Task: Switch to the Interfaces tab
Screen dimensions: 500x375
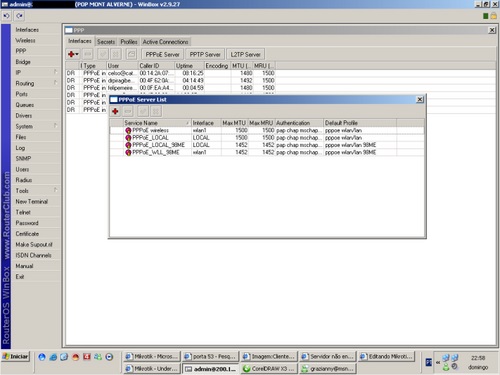Action: tap(80, 41)
